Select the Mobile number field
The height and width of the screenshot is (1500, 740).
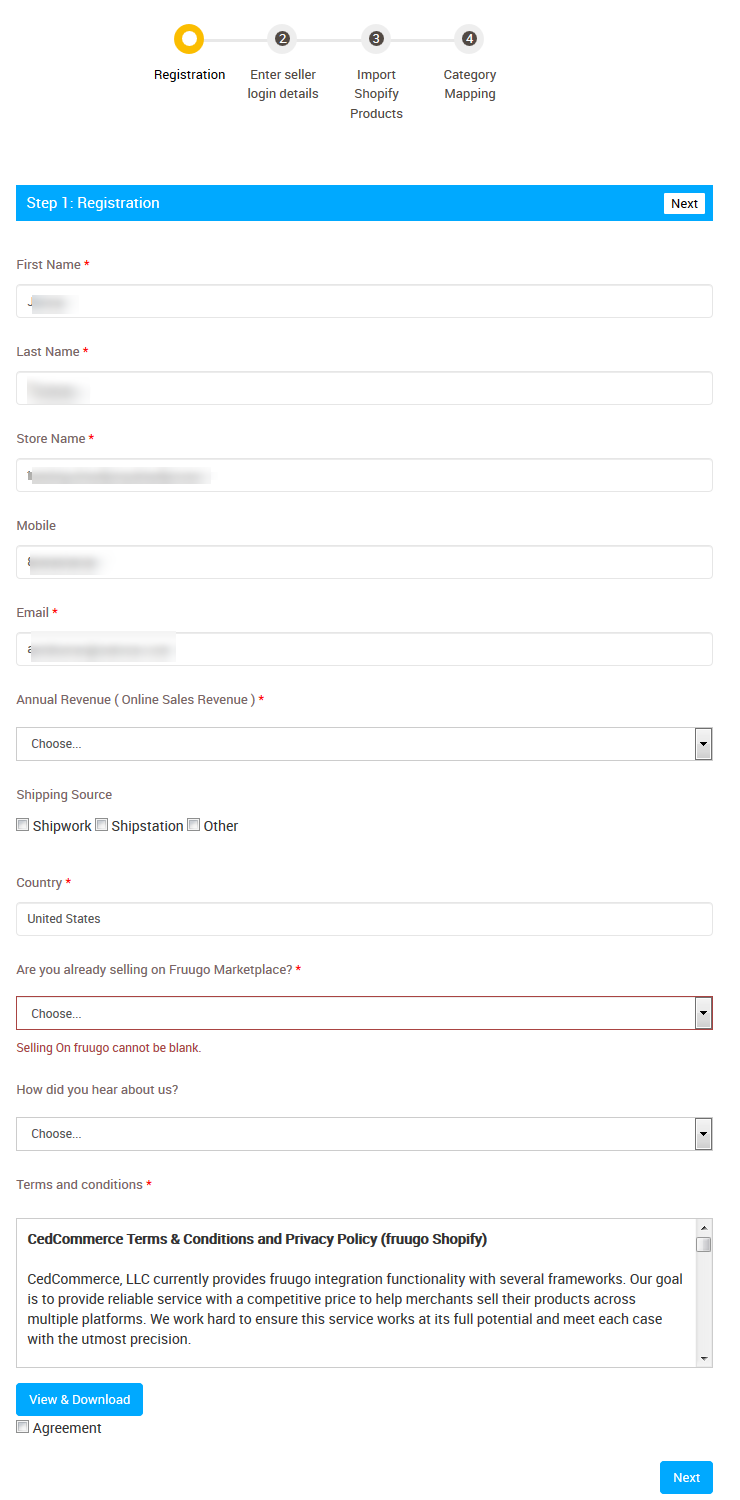point(364,562)
